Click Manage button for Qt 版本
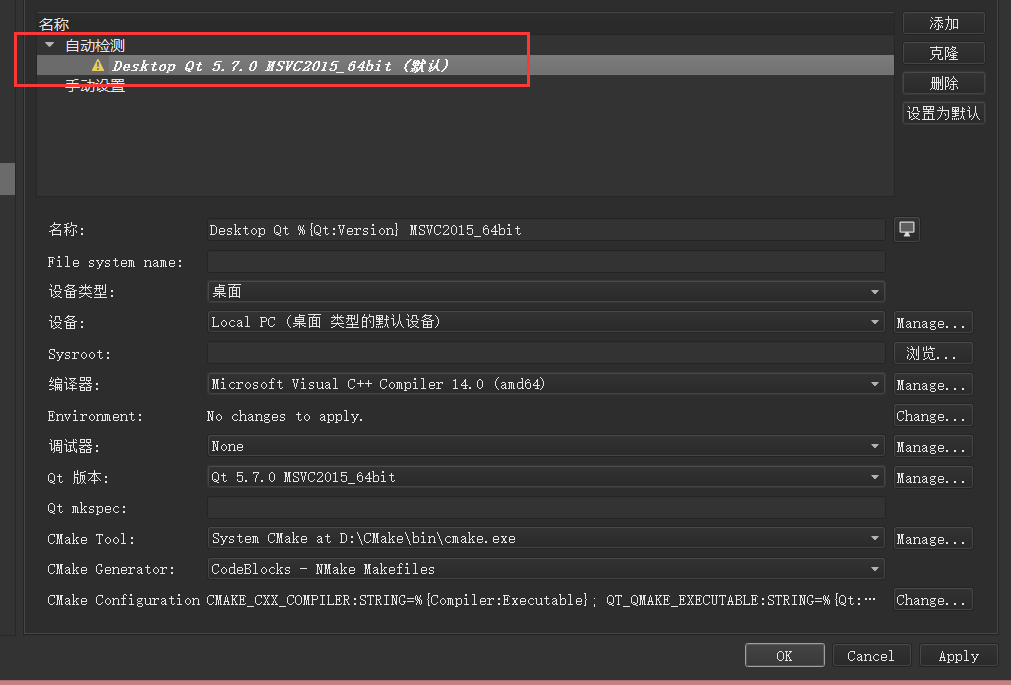Viewport: 1011px width, 685px height. (932, 477)
